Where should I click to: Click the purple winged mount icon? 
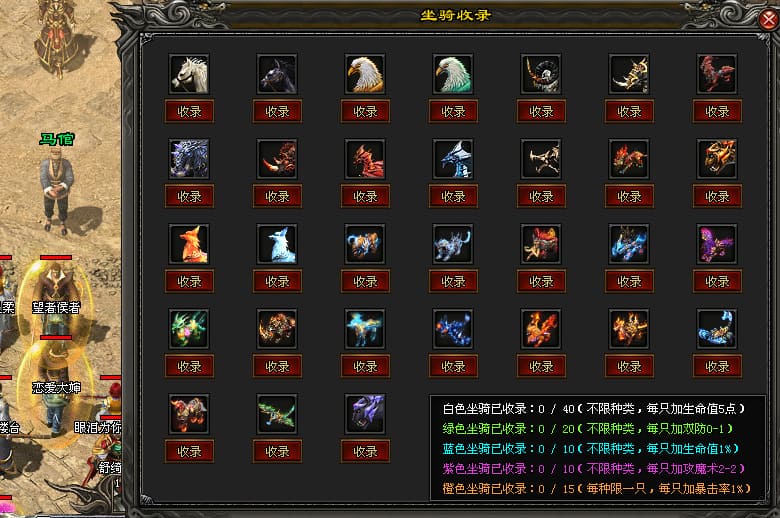717,244
